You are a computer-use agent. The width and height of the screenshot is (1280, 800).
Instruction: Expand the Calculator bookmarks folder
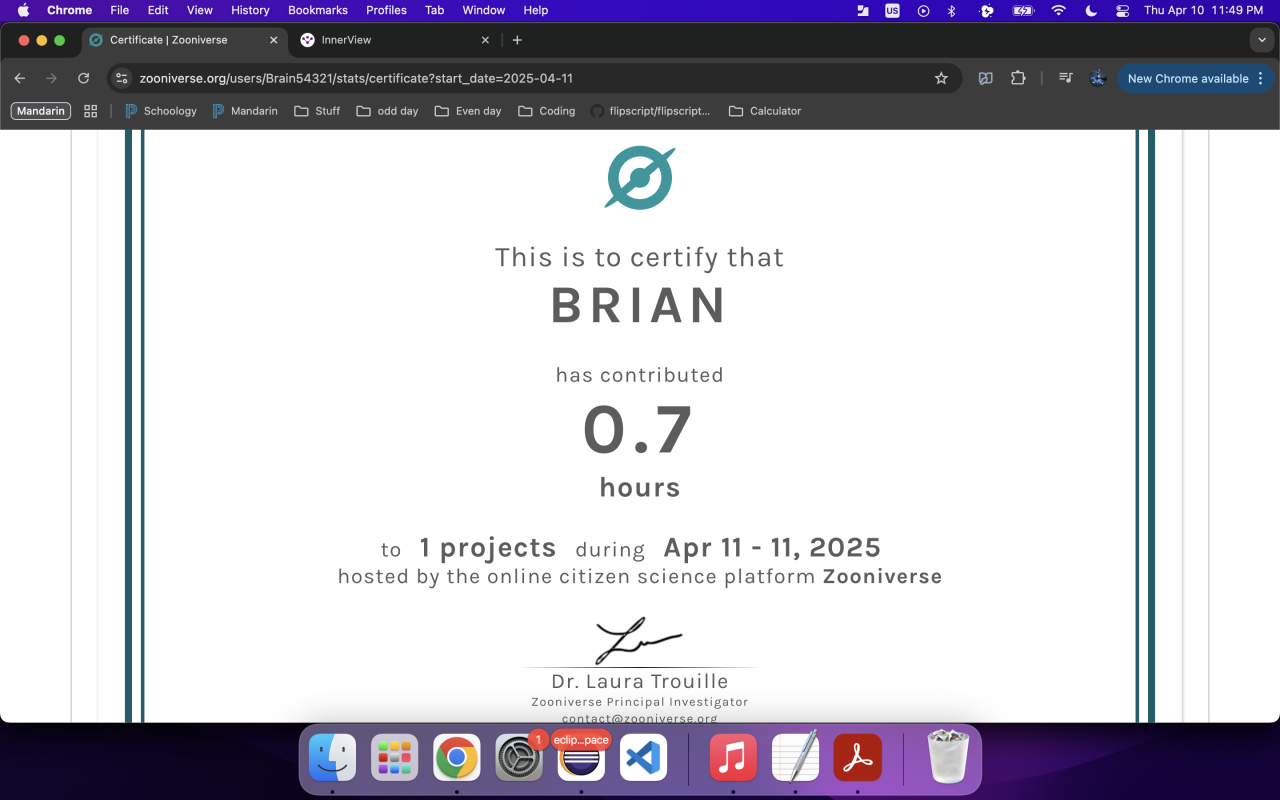(x=765, y=111)
